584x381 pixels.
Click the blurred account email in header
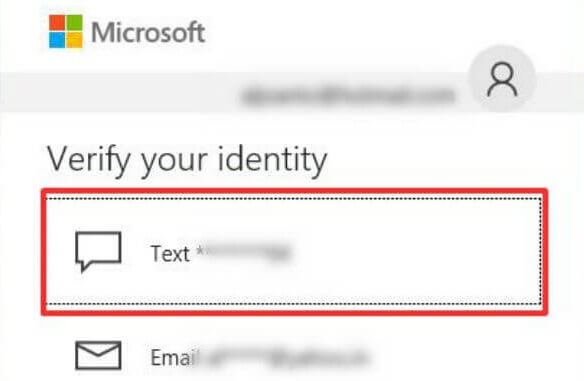pos(348,95)
